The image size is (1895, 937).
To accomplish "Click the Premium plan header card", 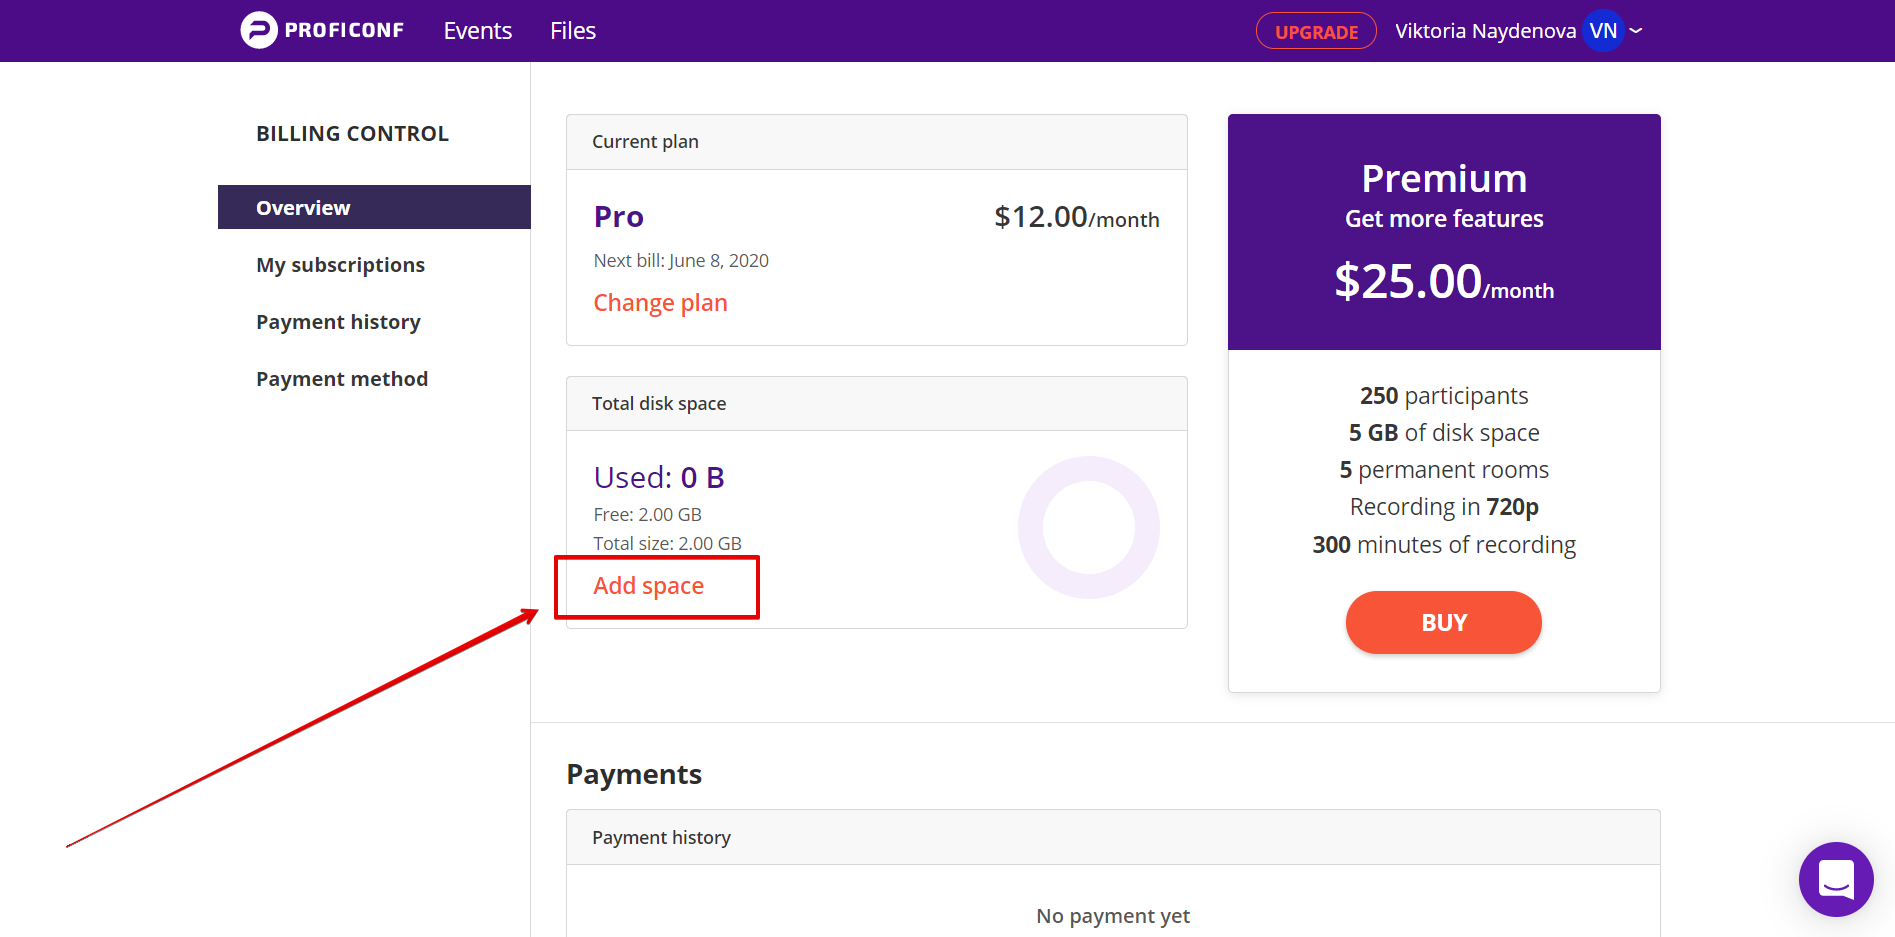I will (x=1444, y=232).
